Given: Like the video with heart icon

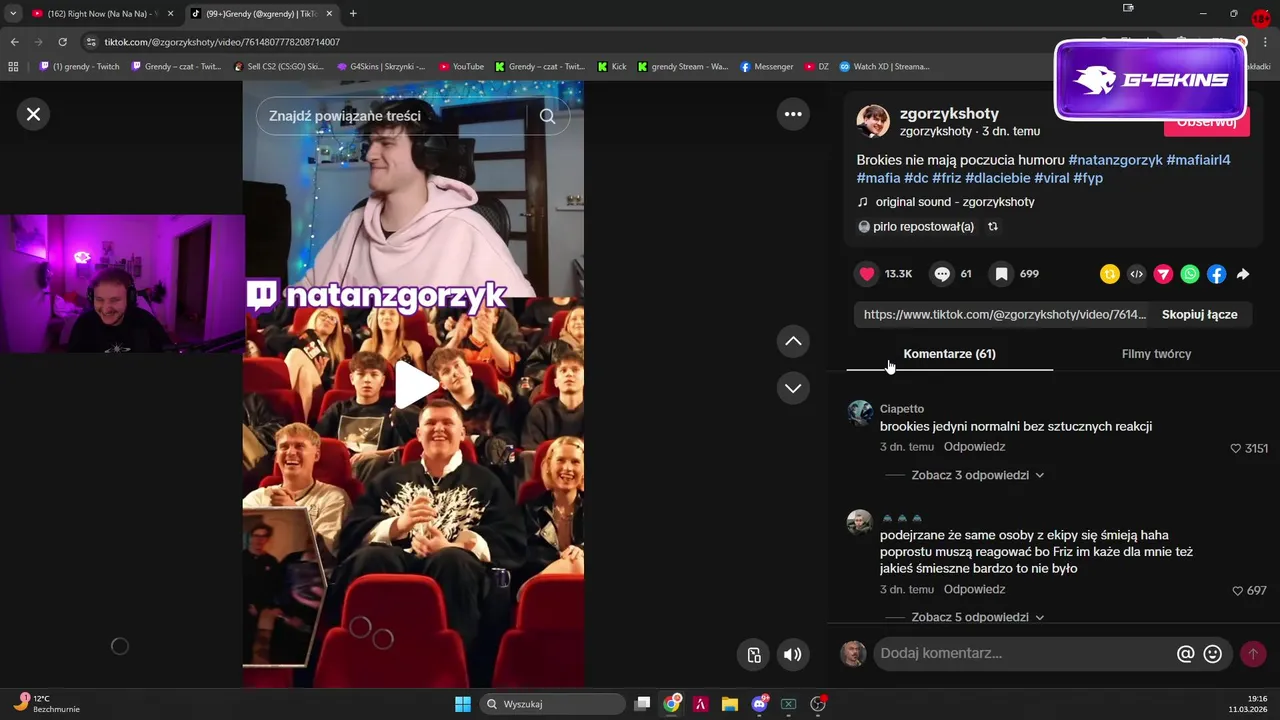Looking at the screenshot, I should coord(867,274).
